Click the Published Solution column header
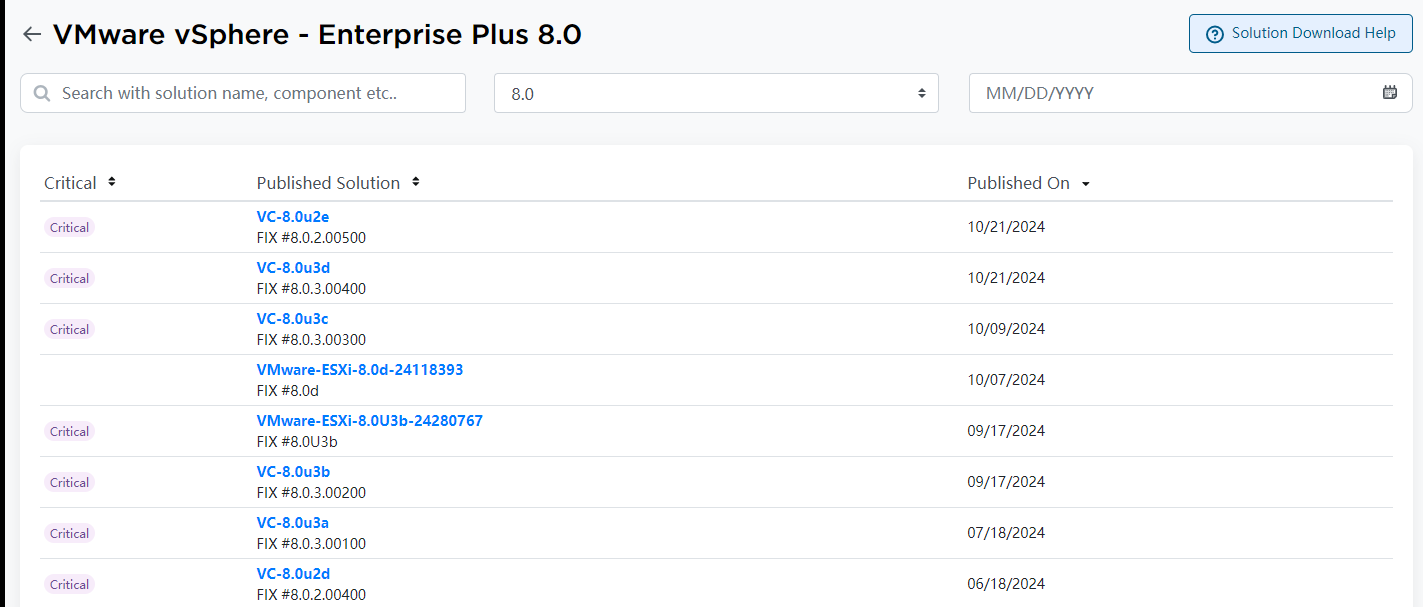The image size is (1423, 607). point(328,183)
